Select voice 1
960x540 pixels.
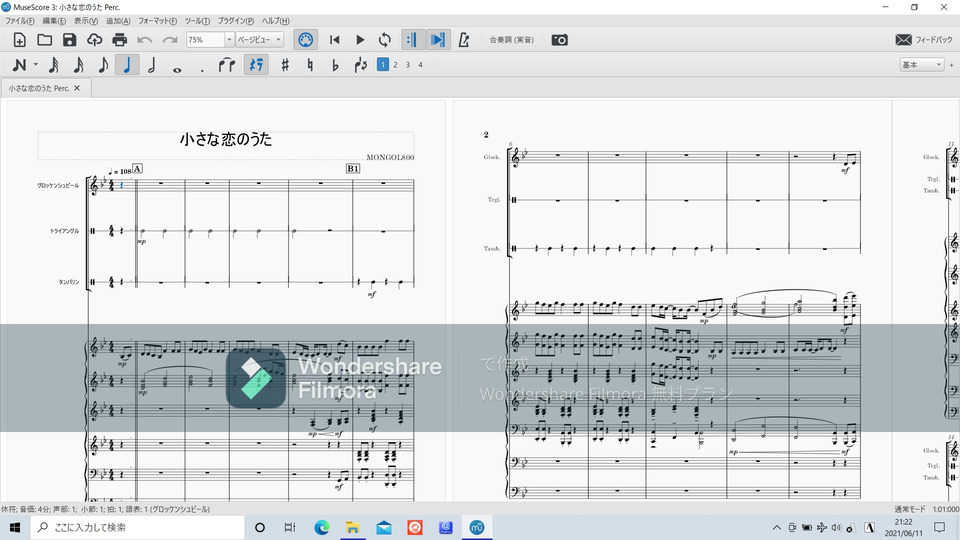(383, 65)
